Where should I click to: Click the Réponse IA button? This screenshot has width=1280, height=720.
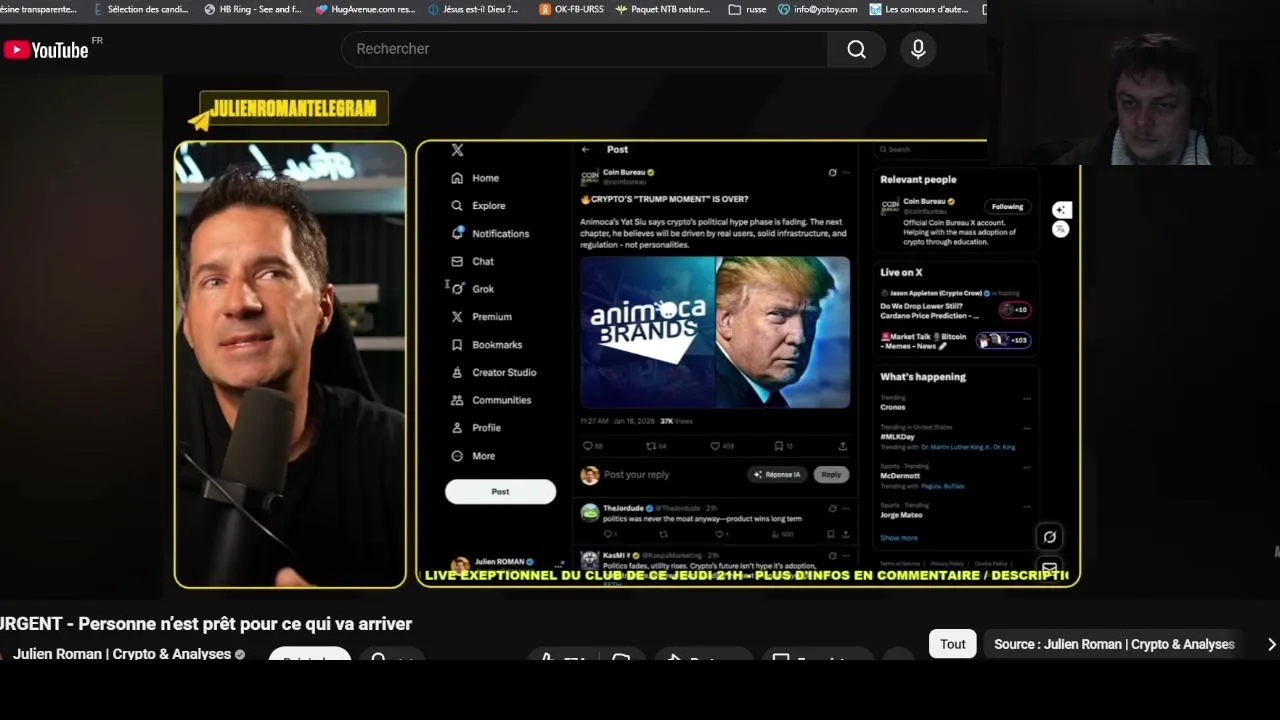(777, 475)
